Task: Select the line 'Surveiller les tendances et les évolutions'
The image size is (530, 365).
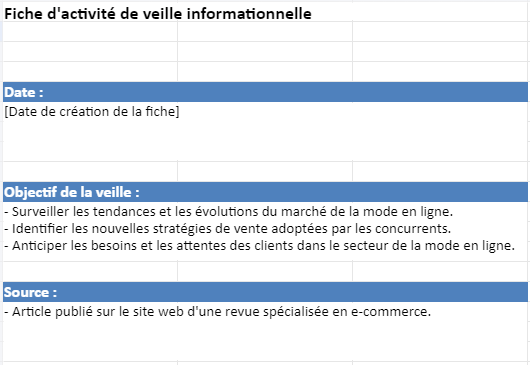Action: click(228, 212)
